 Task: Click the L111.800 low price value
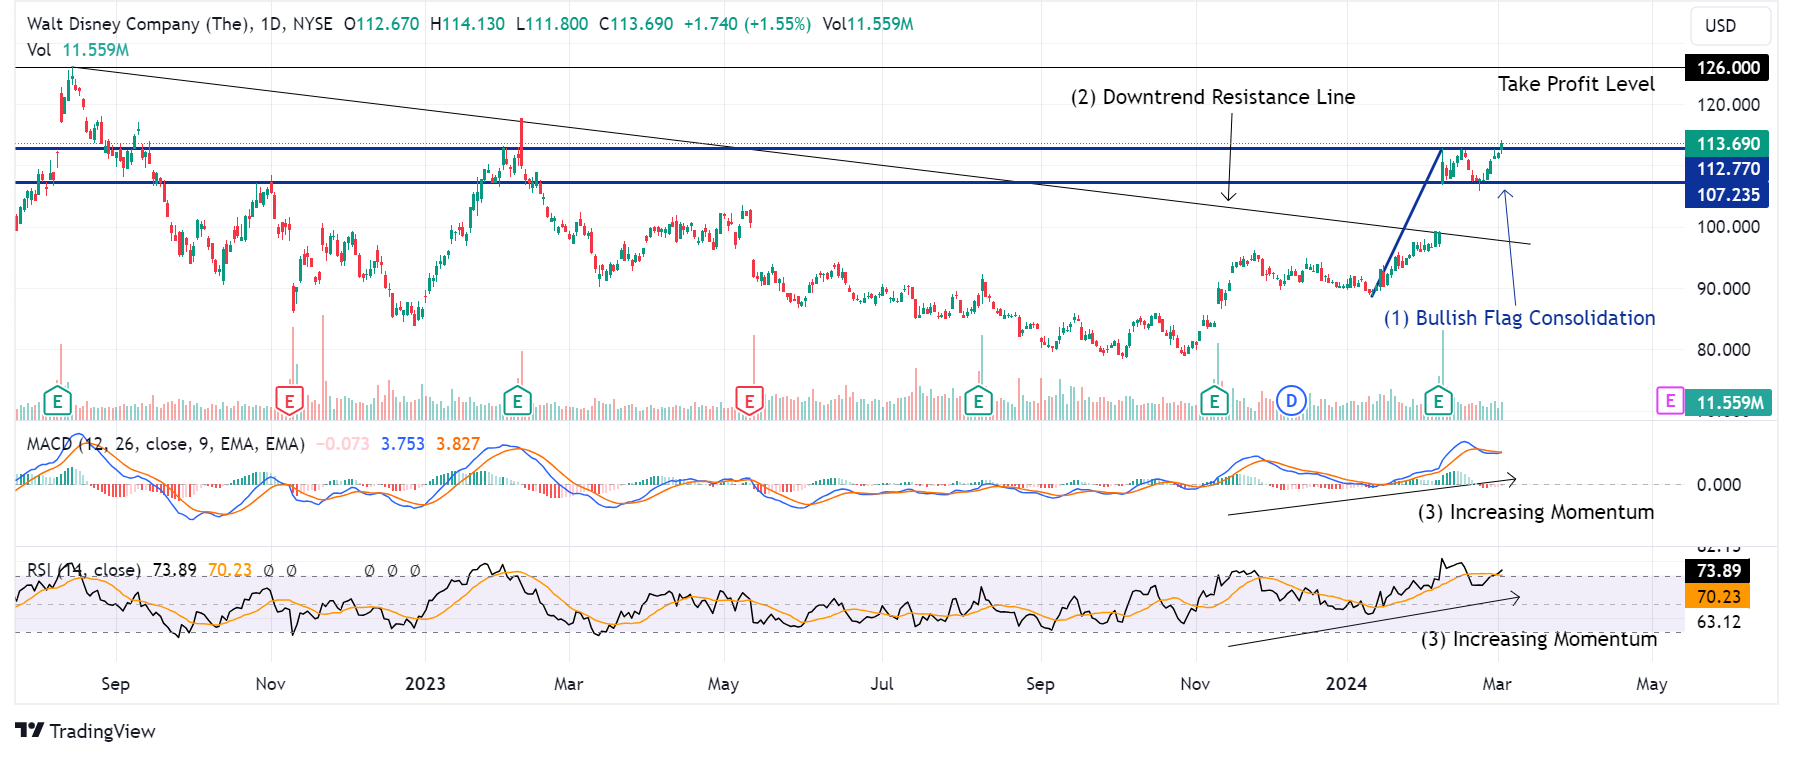click(x=552, y=24)
